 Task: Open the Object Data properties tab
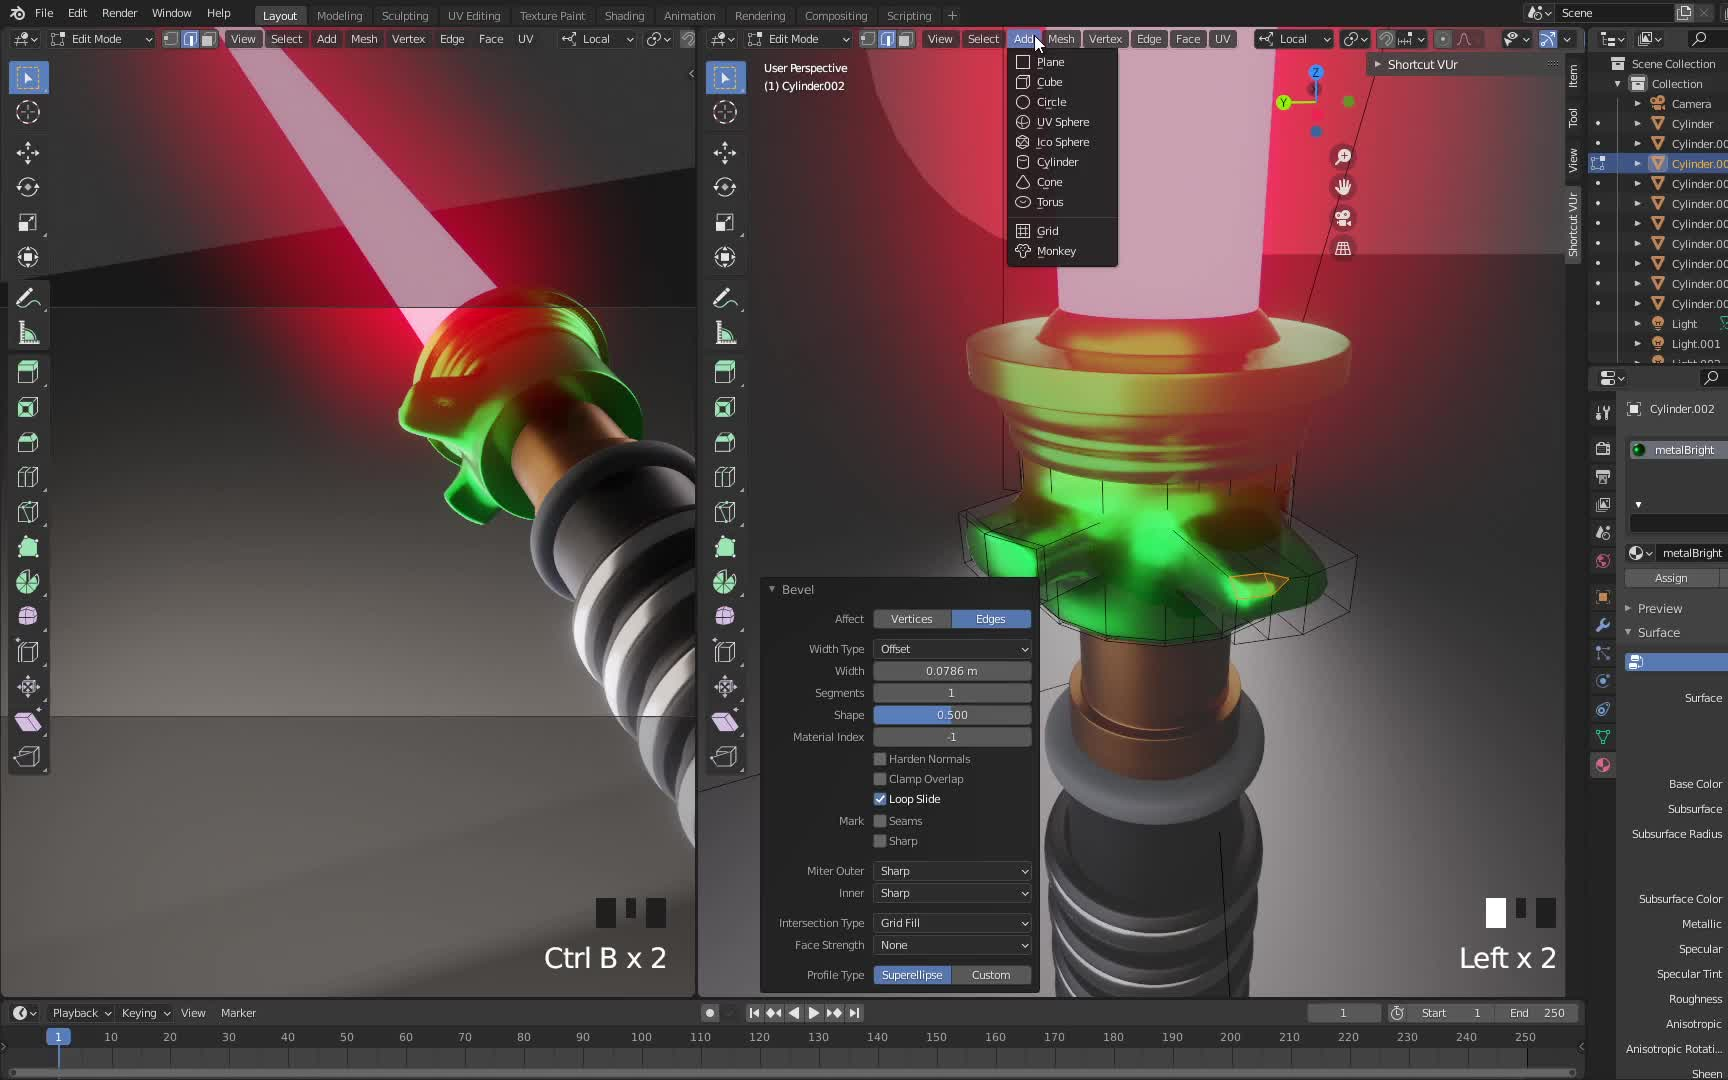pos(1602,737)
